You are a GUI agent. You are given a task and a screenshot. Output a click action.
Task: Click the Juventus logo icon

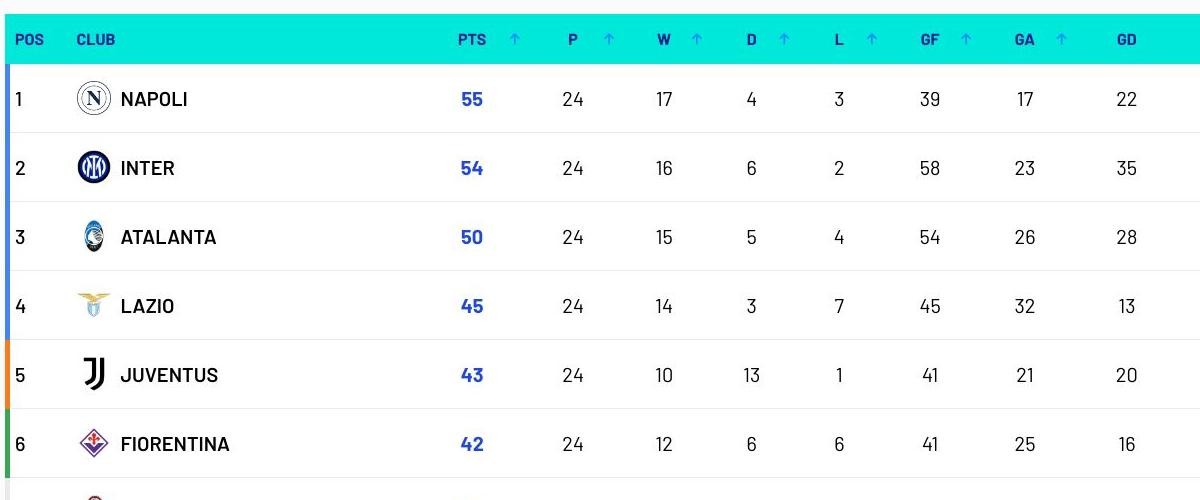(94, 375)
